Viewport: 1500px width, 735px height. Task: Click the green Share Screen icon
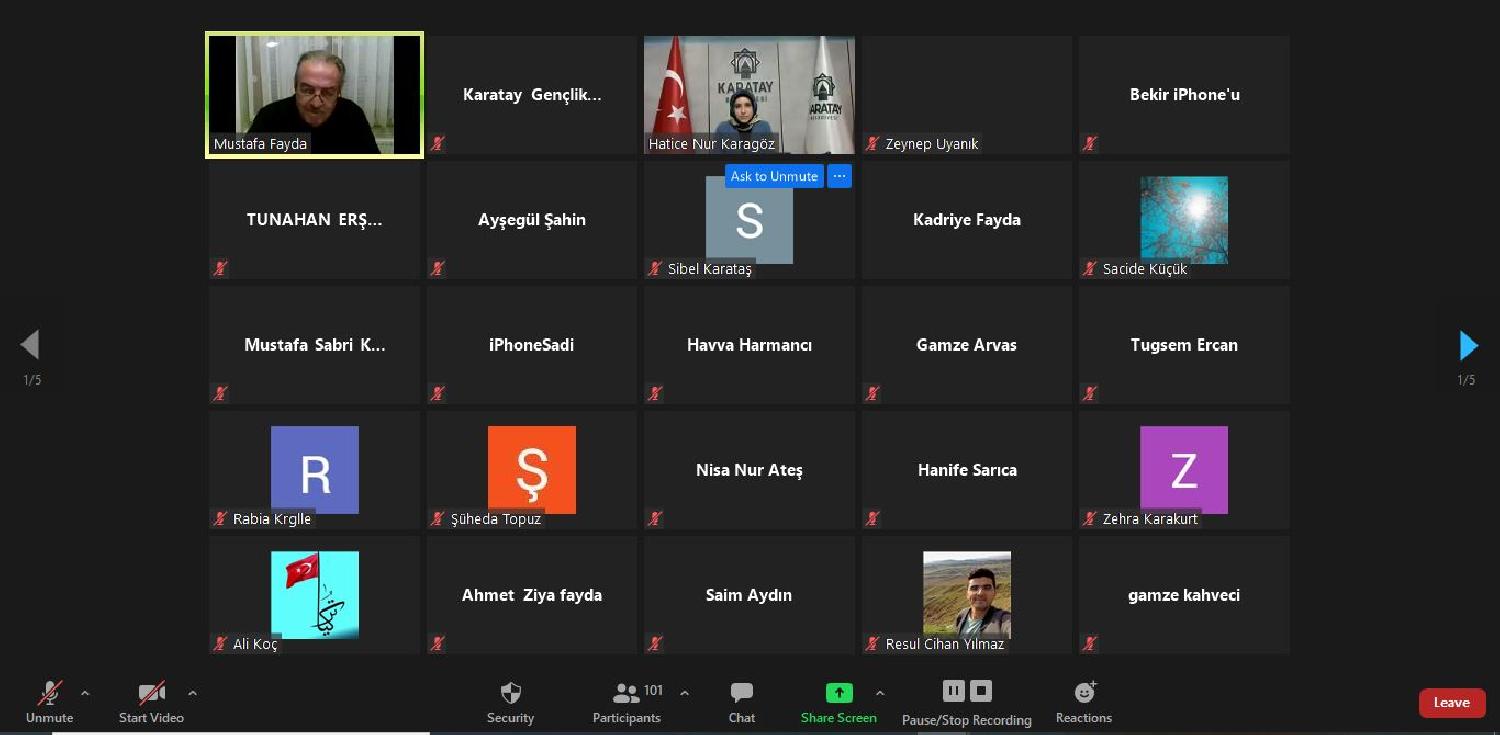tap(838, 693)
